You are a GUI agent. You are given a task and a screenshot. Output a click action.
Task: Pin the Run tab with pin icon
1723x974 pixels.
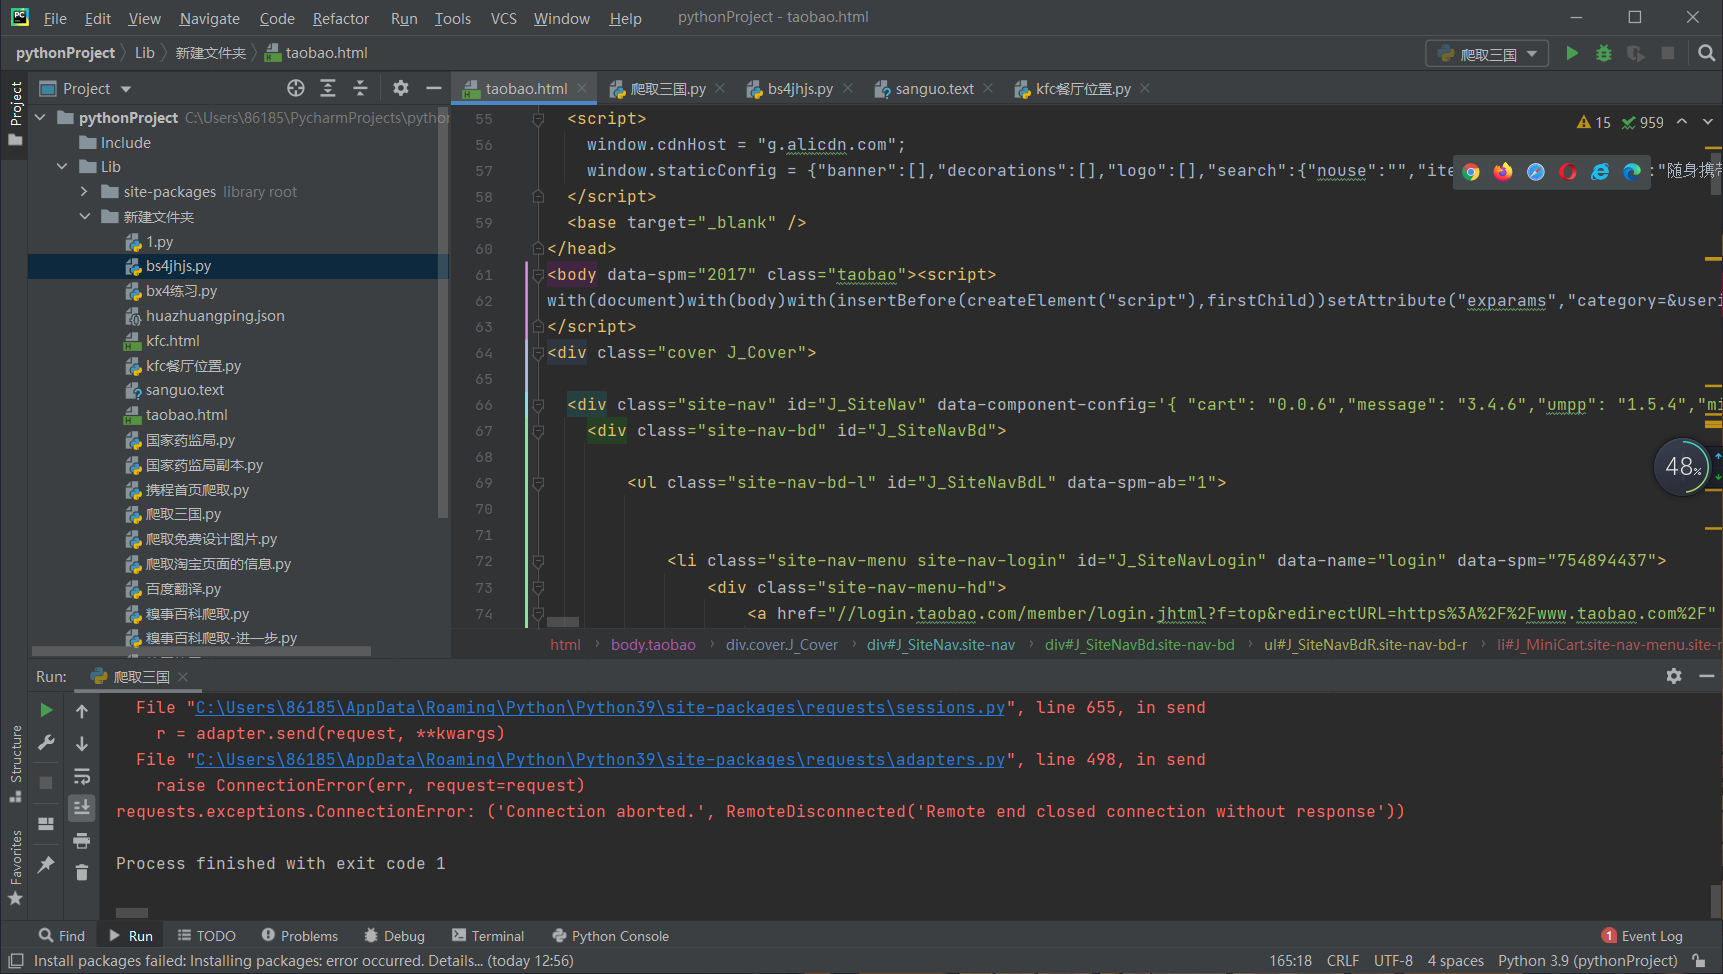click(46, 864)
